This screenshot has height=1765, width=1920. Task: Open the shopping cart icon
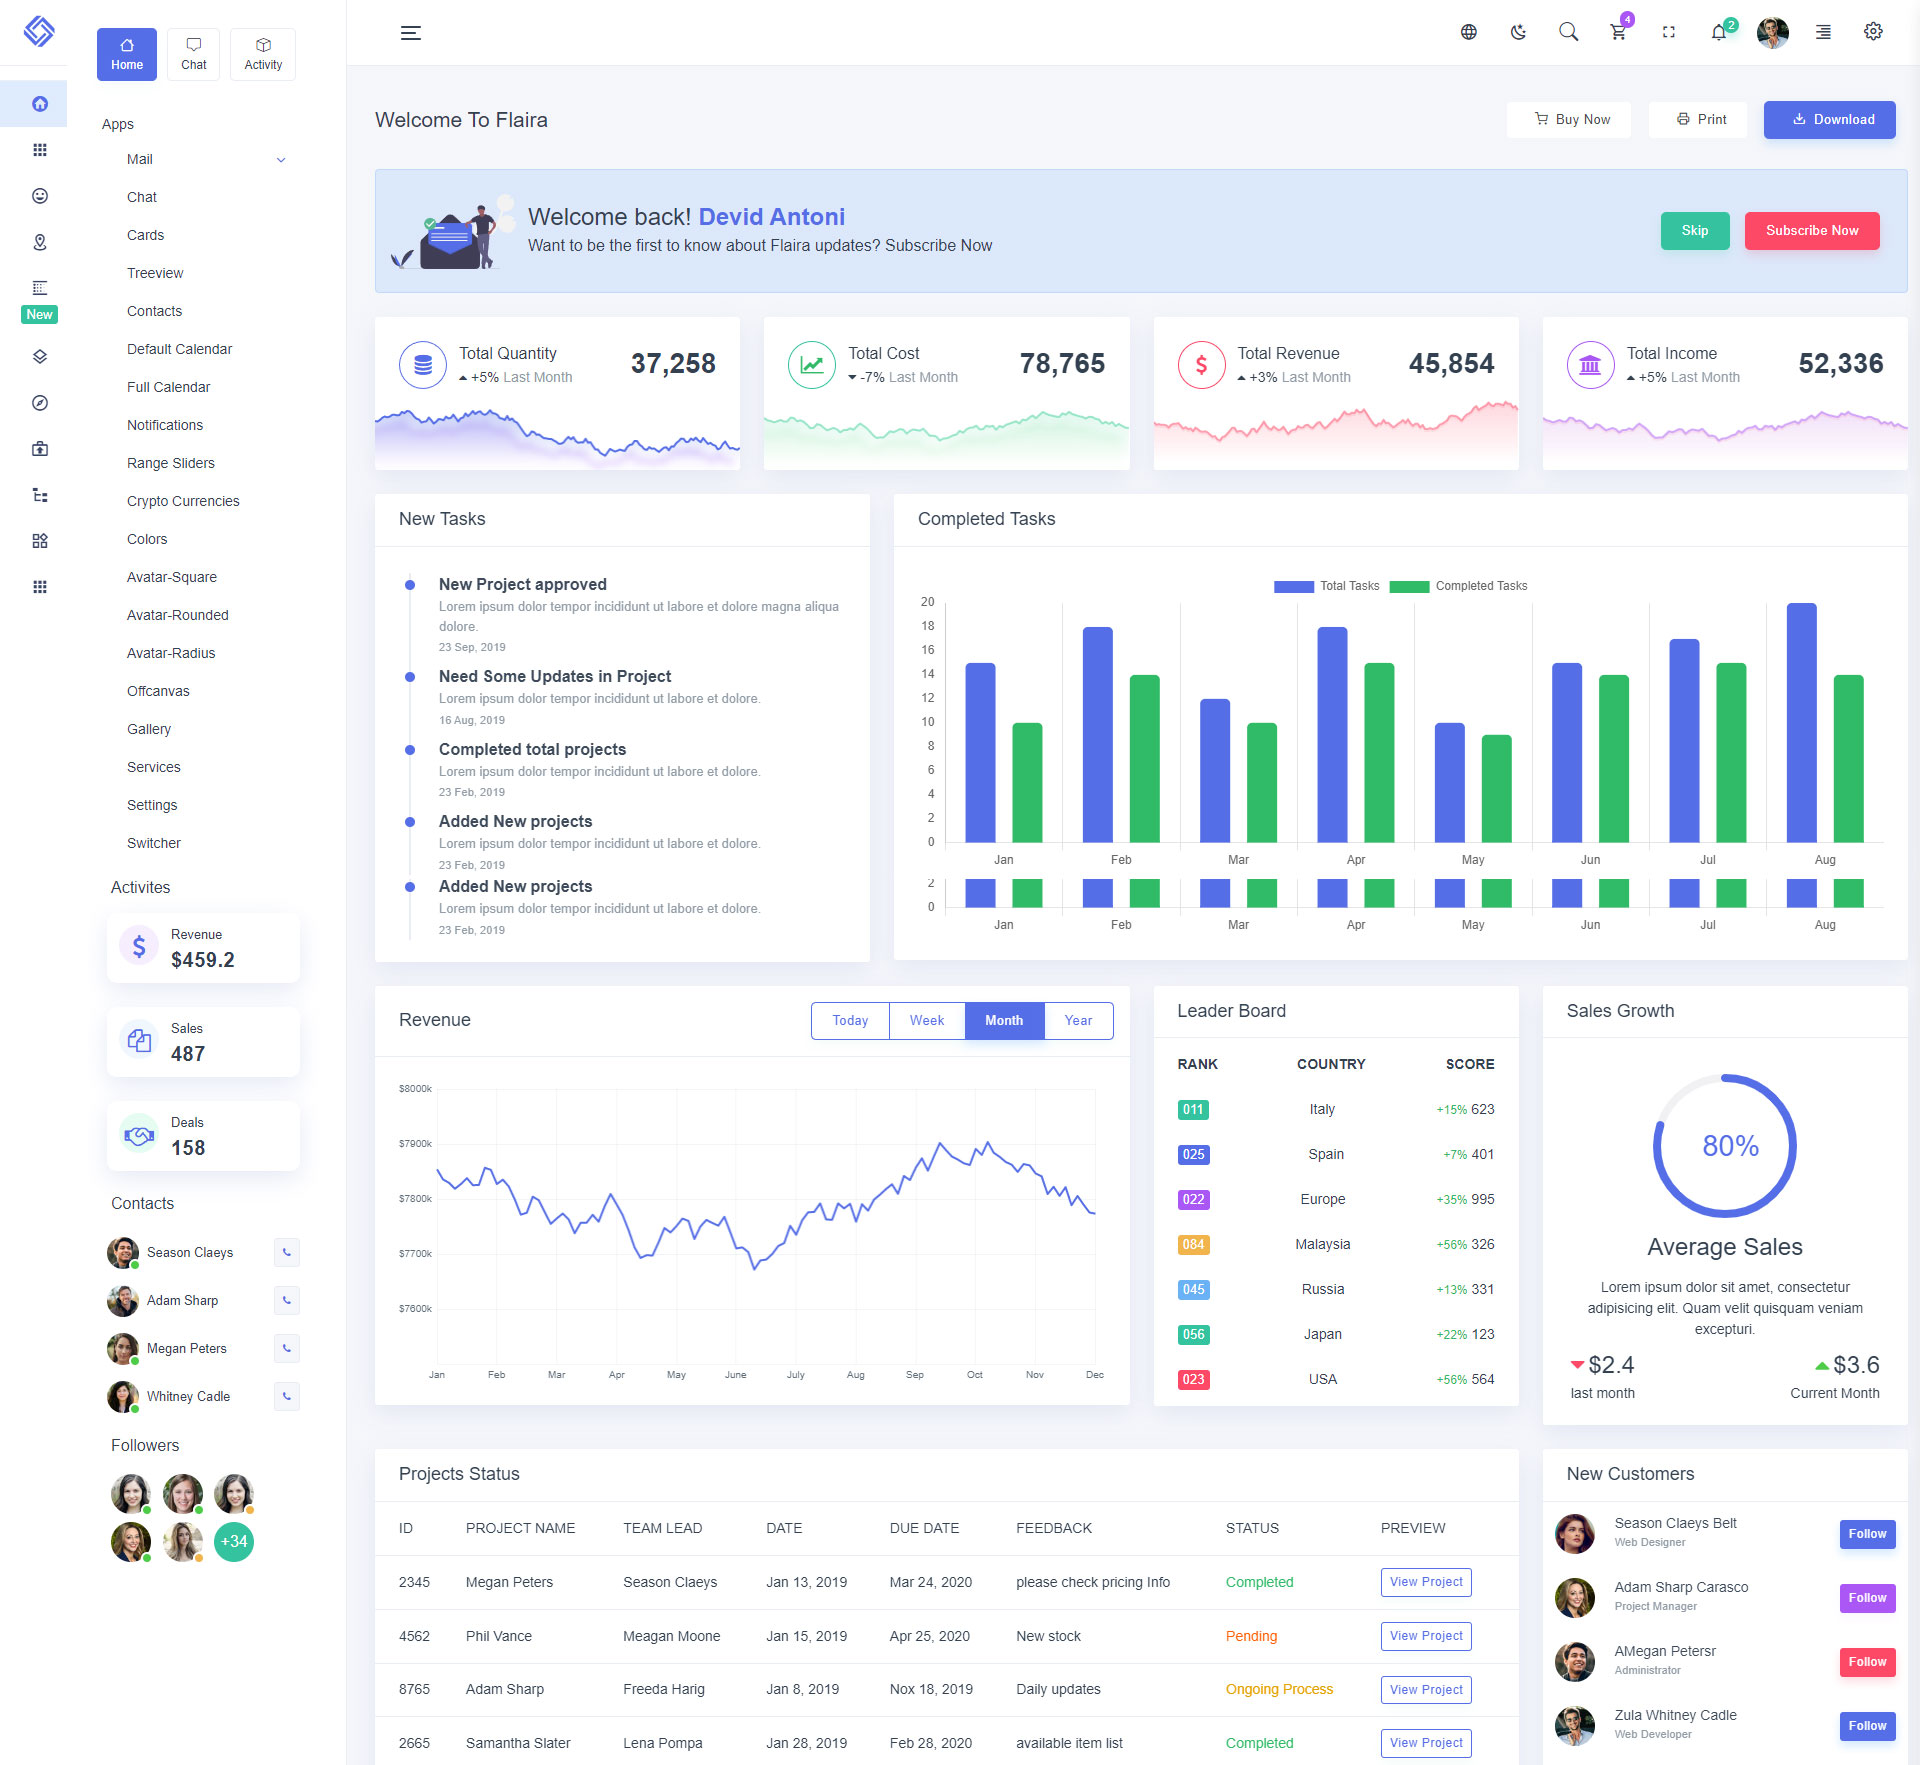(1618, 32)
